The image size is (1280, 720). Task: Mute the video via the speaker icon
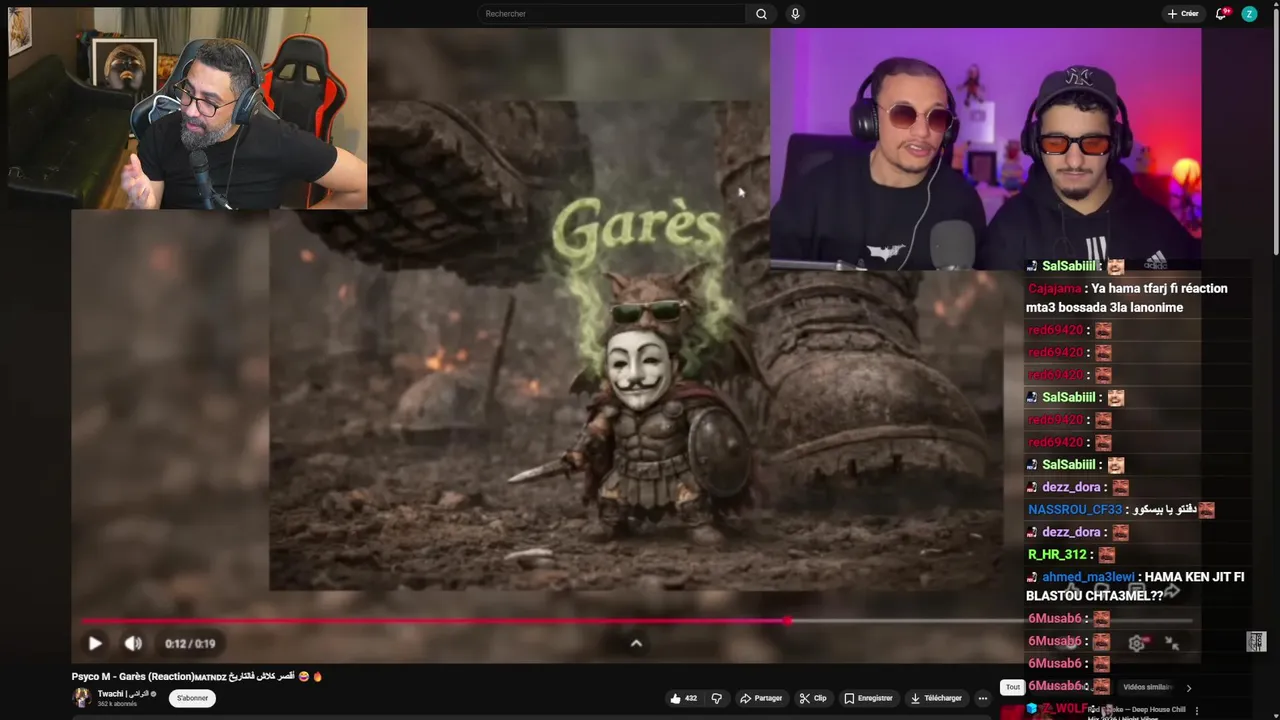[x=133, y=644]
